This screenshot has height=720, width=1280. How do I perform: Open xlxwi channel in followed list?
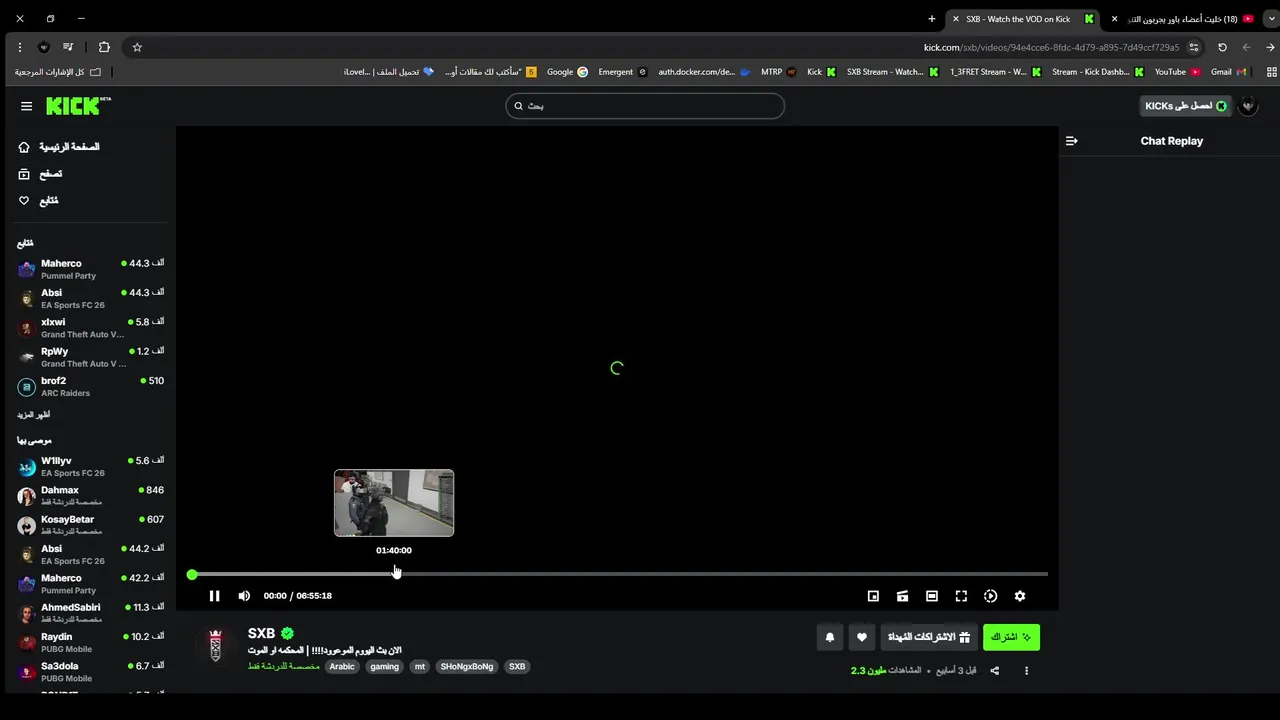coord(90,328)
